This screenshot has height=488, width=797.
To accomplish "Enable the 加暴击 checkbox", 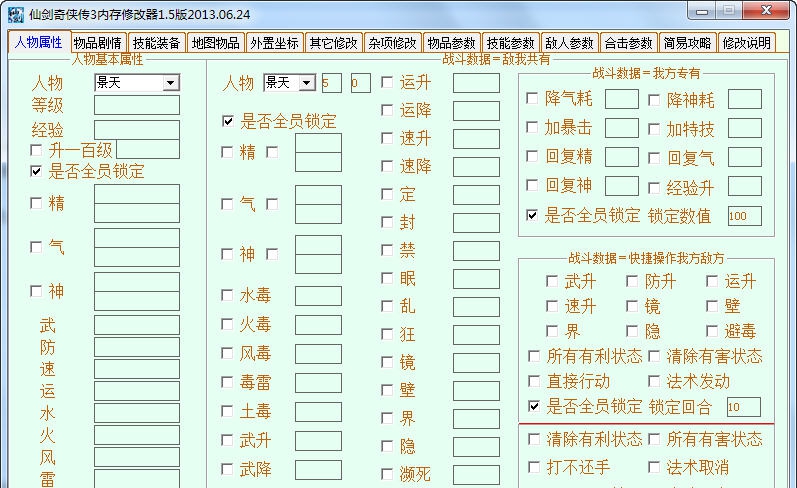I will 532,127.
